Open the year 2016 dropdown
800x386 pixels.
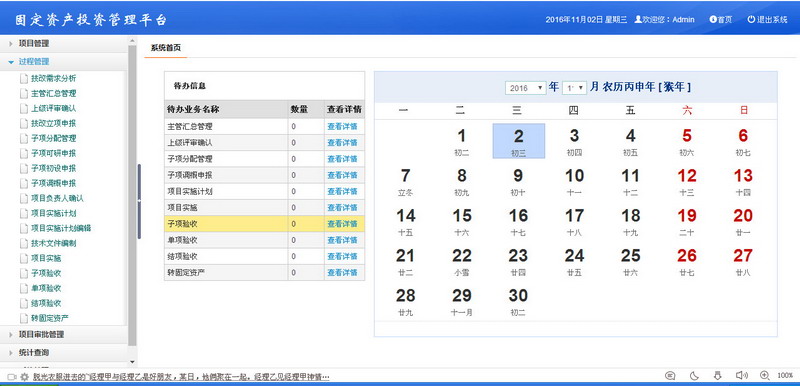click(526, 88)
